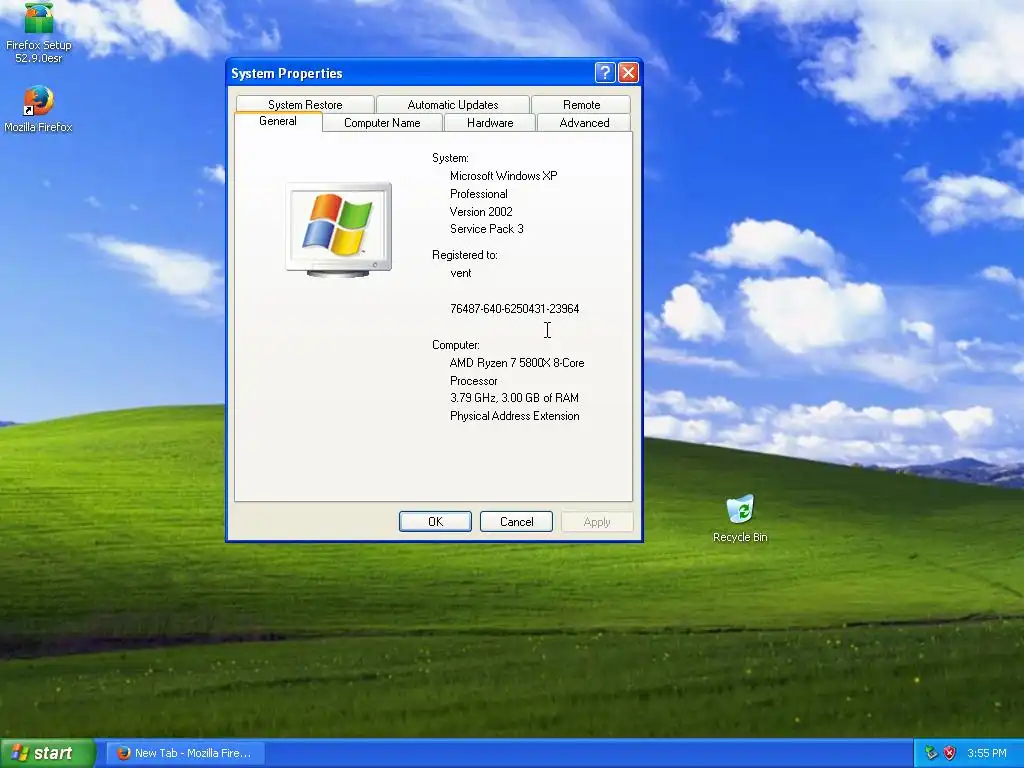Click the safely remove hardware tray icon
Screen dimensions: 1024x768
pyautogui.click(x=931, y=753)
